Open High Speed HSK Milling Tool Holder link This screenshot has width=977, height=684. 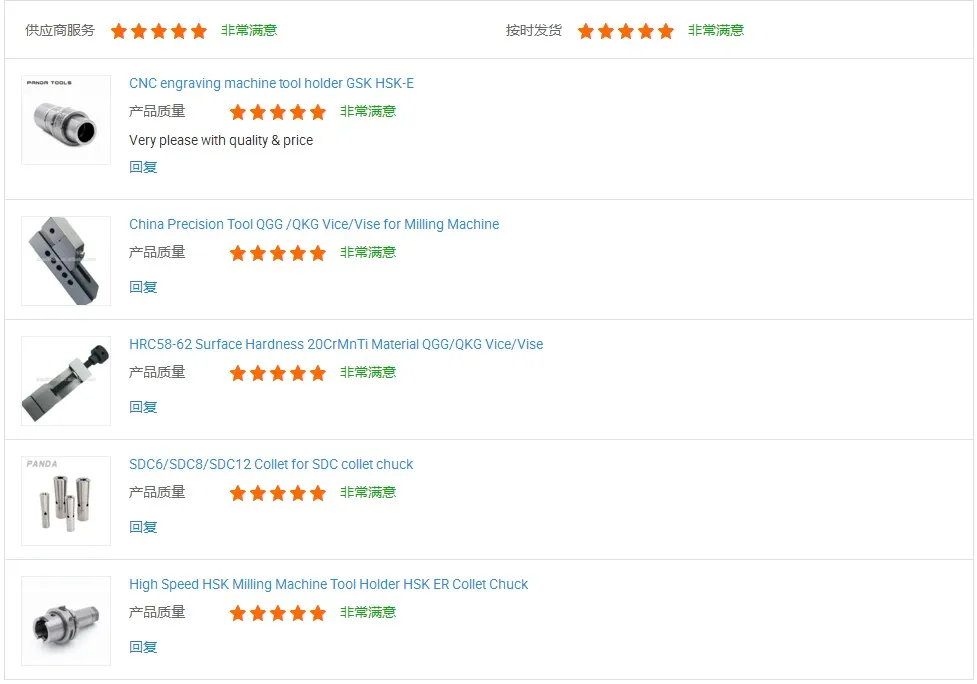328,584
